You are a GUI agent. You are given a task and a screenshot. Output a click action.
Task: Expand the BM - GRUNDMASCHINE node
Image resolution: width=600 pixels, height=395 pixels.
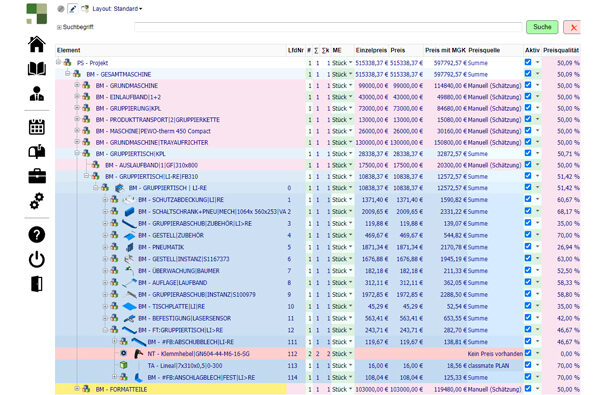point(77,85)
